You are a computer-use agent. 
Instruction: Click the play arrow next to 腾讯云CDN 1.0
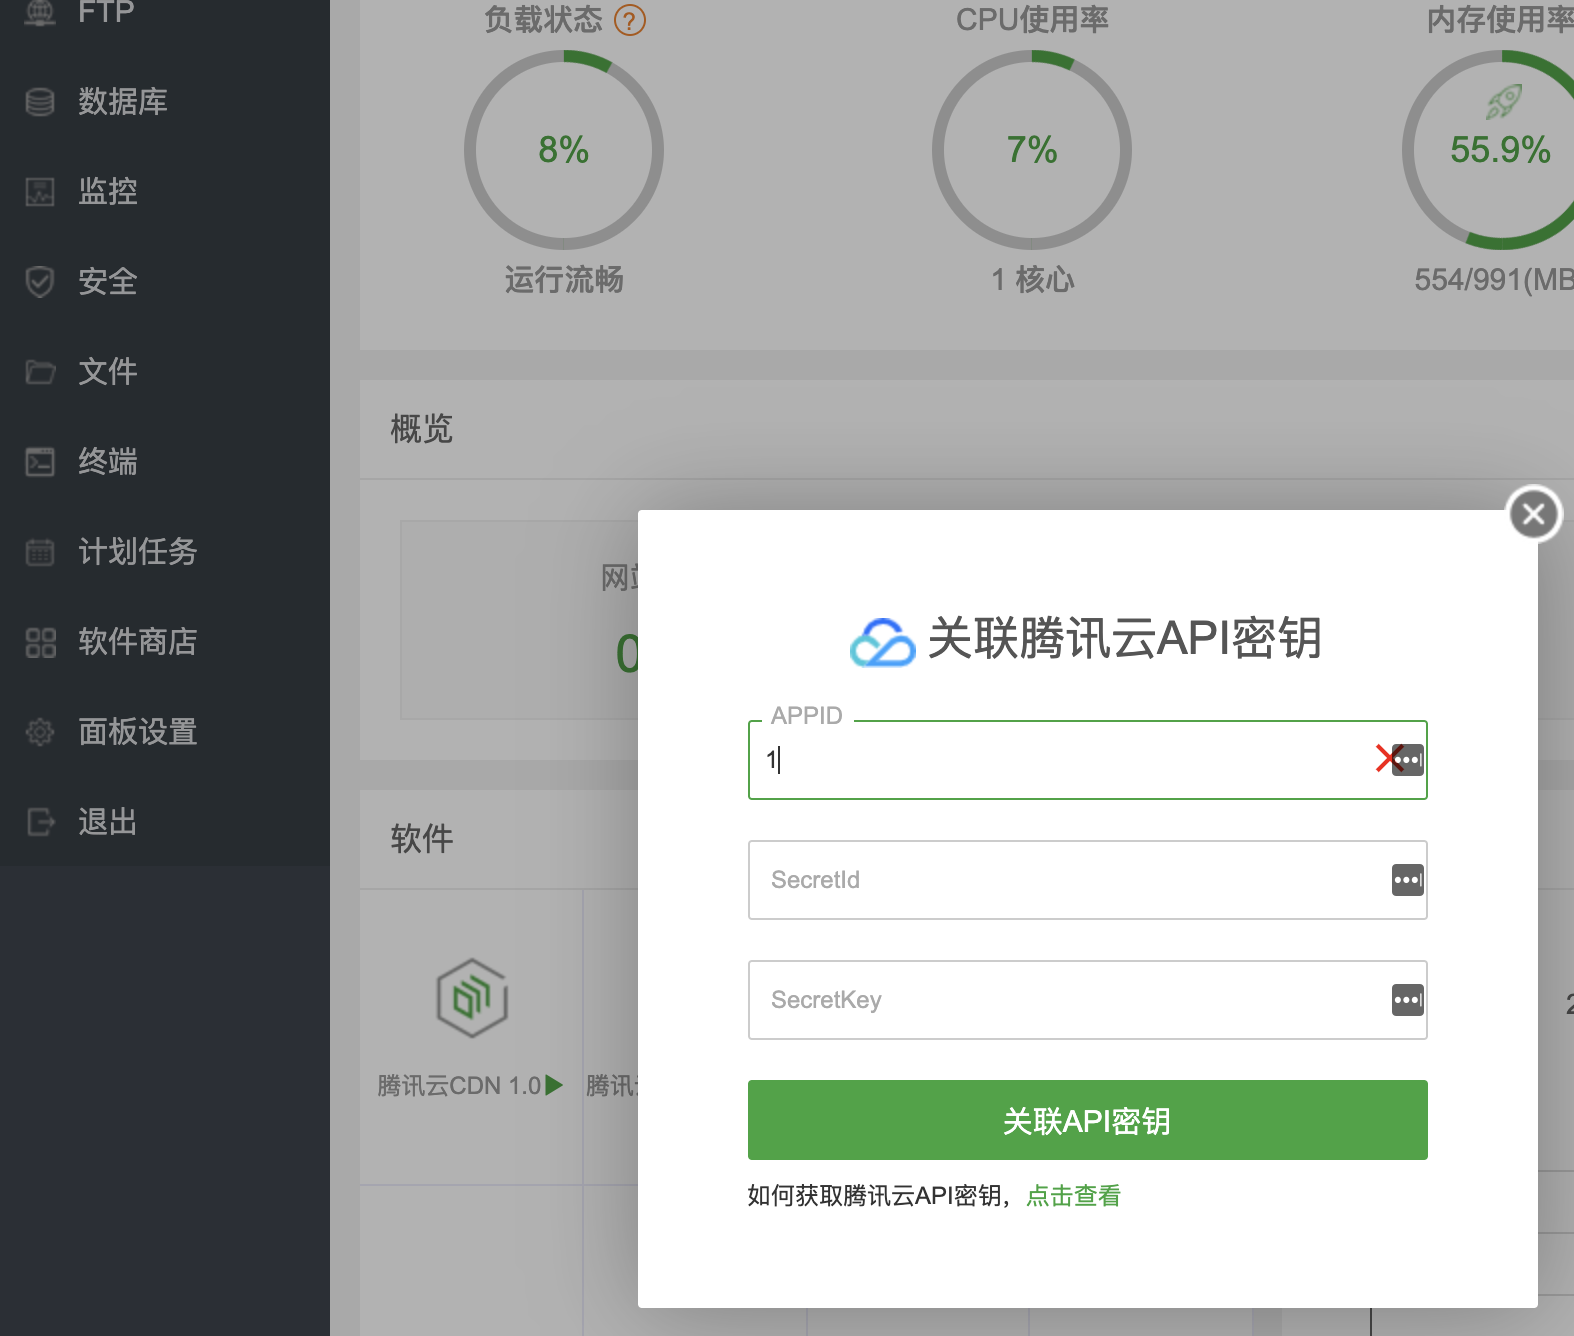[554, 1085]
